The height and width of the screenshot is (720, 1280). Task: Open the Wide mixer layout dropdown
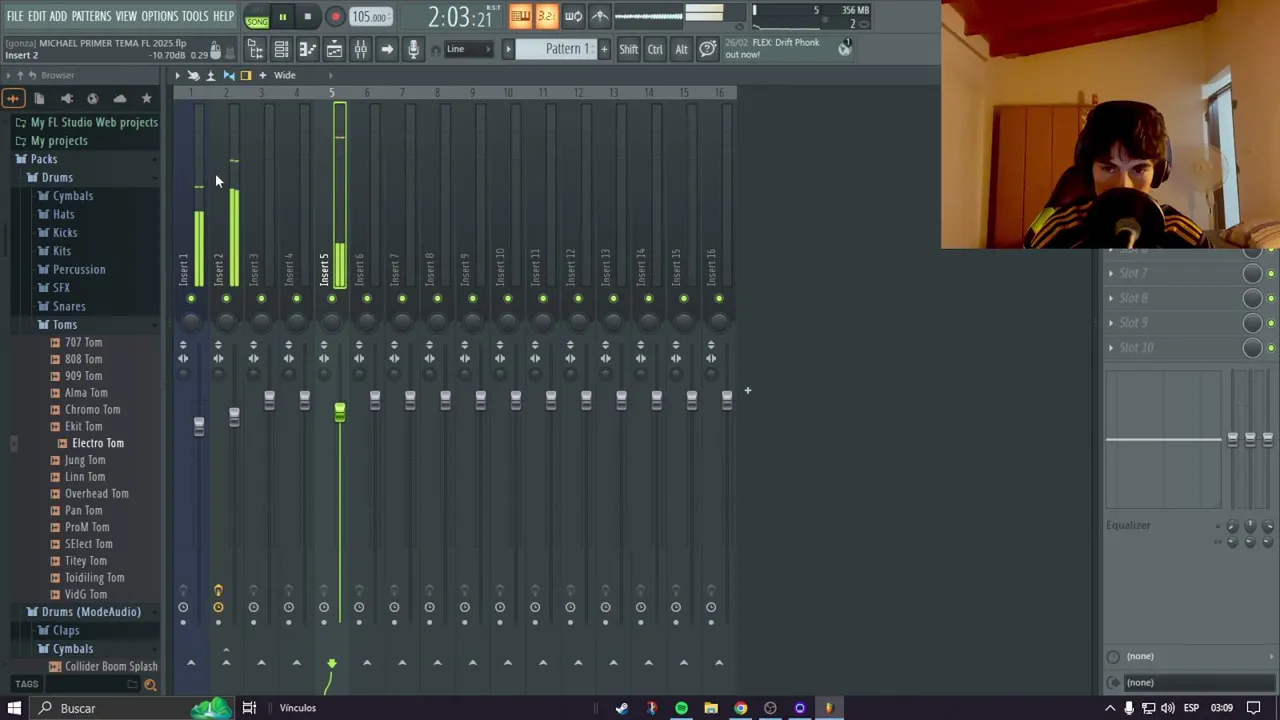click(x=285, y=75)
